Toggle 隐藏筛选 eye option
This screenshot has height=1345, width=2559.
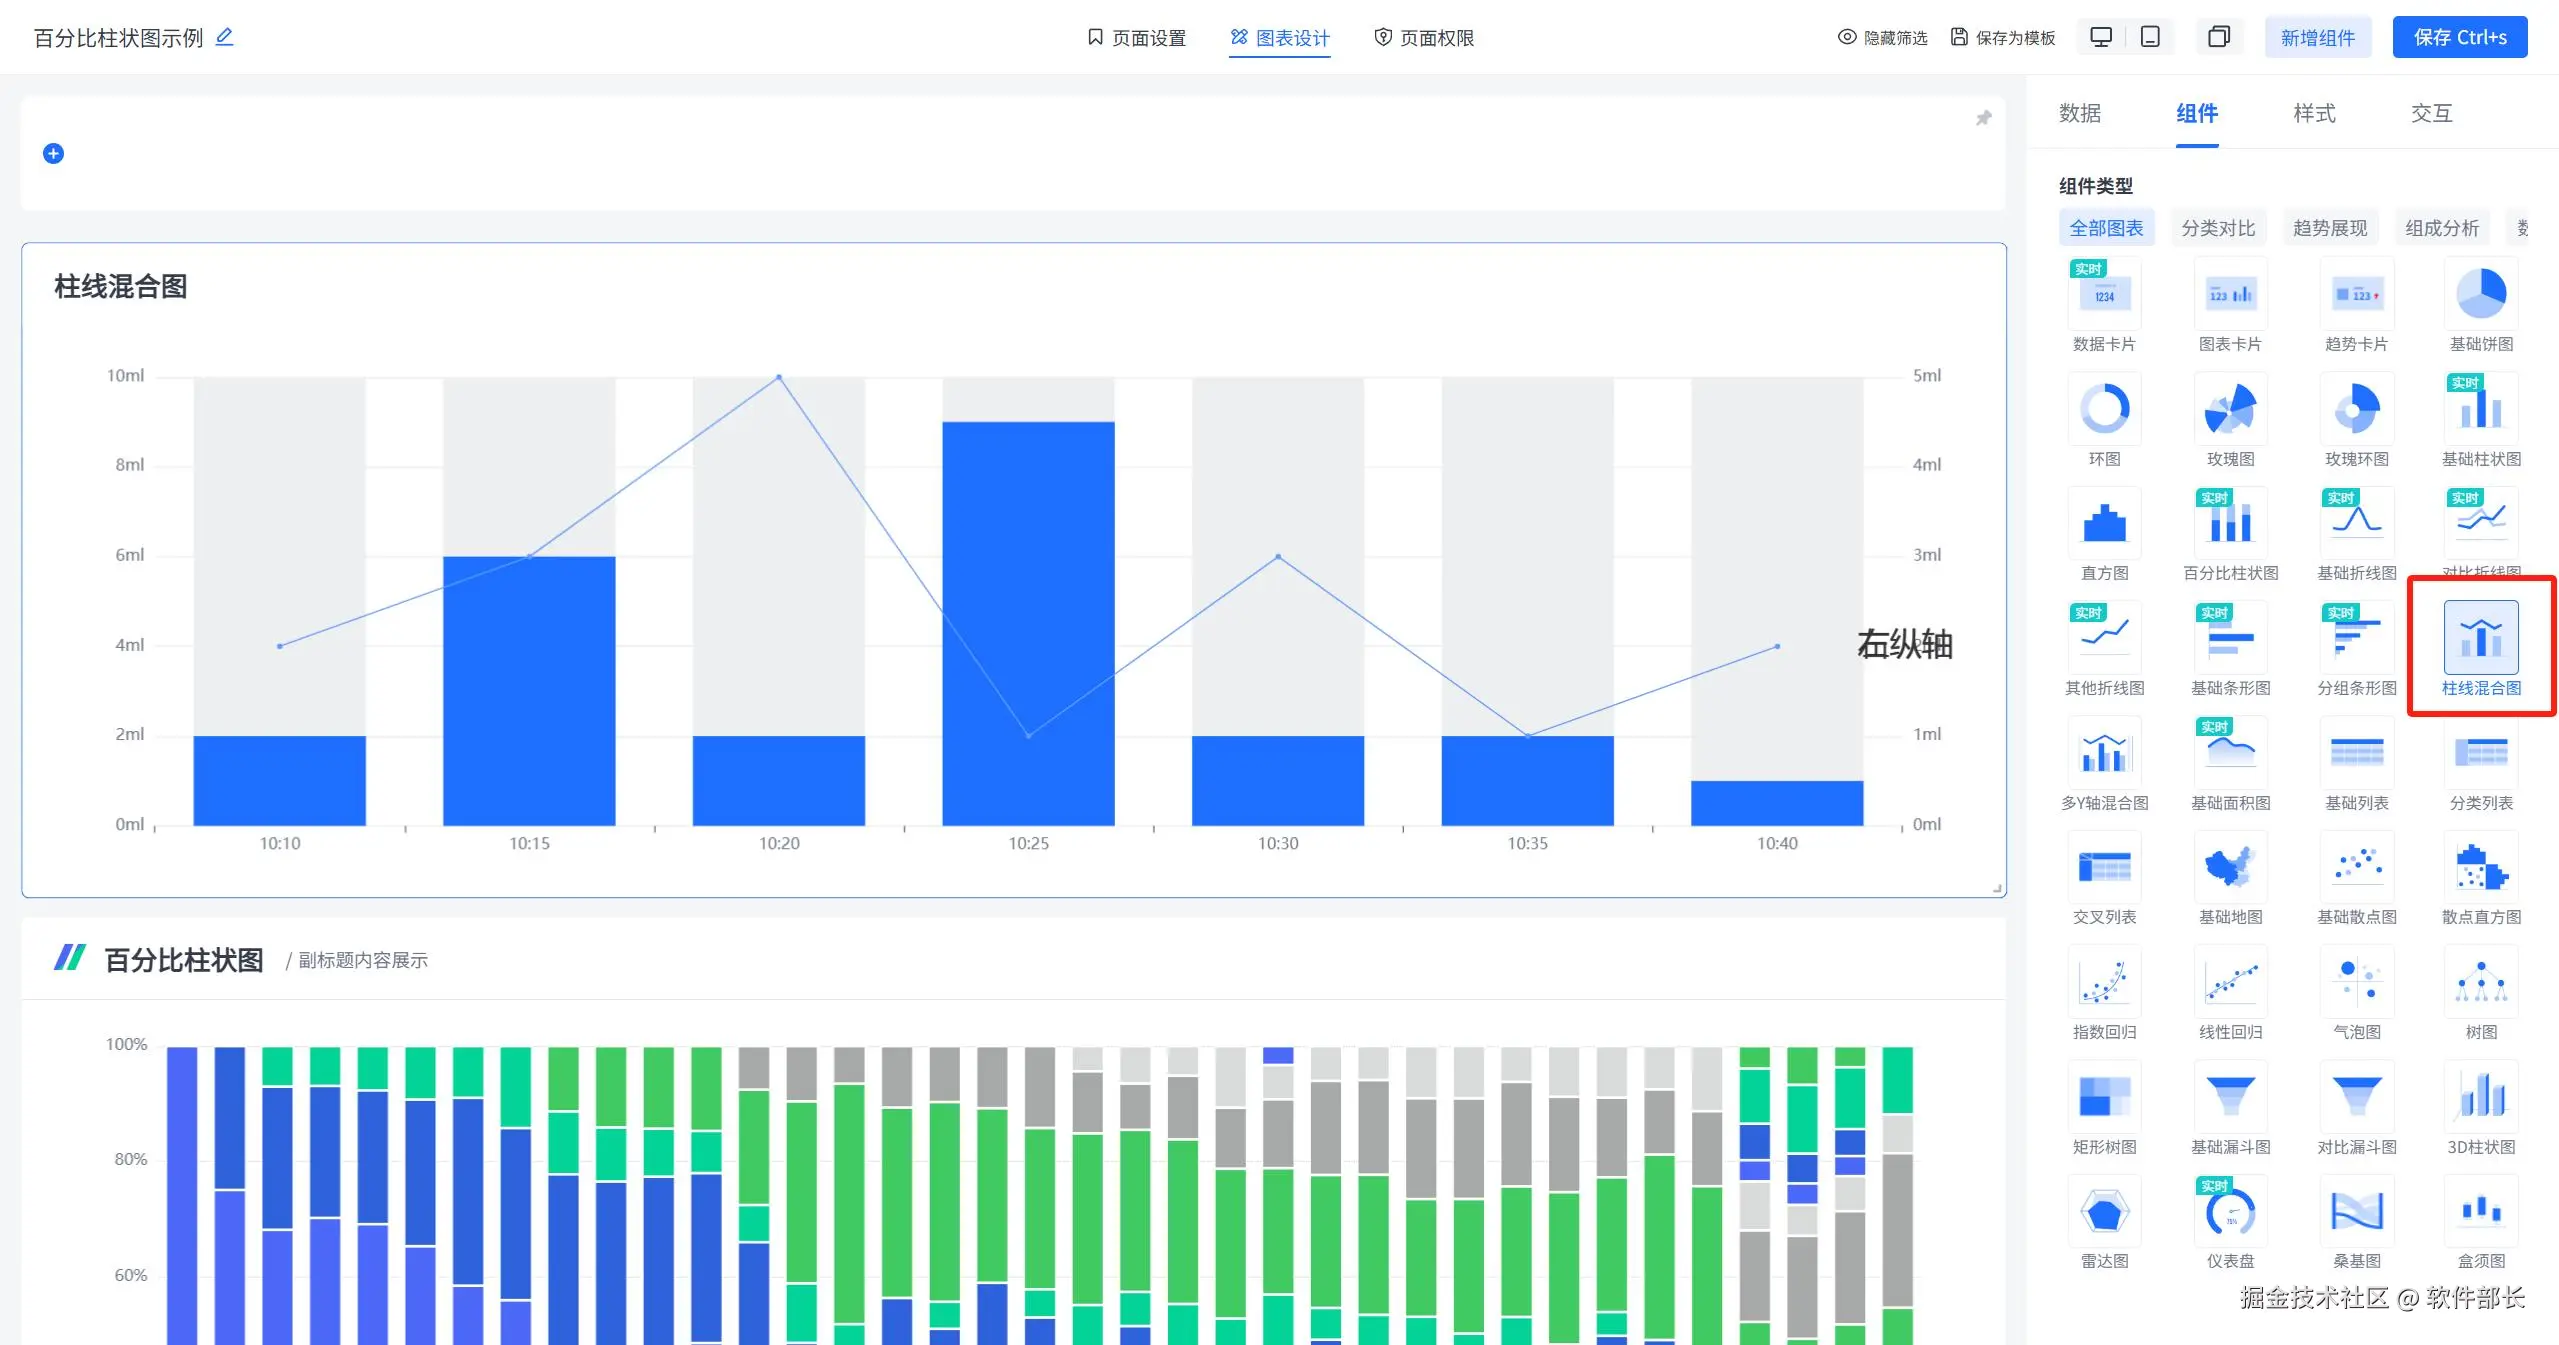click(1882, 37)
